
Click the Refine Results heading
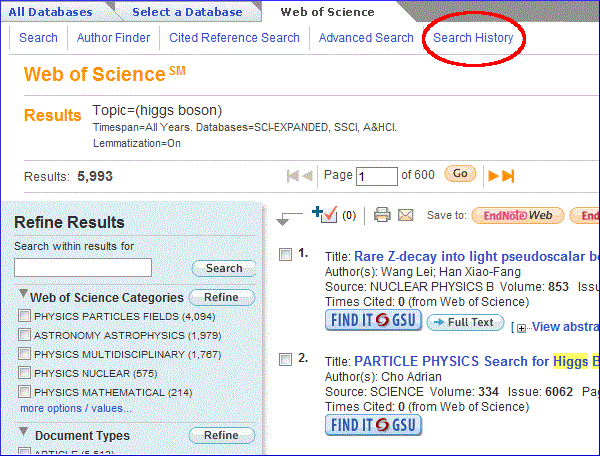pyautogui.click(x=69, y=222)
